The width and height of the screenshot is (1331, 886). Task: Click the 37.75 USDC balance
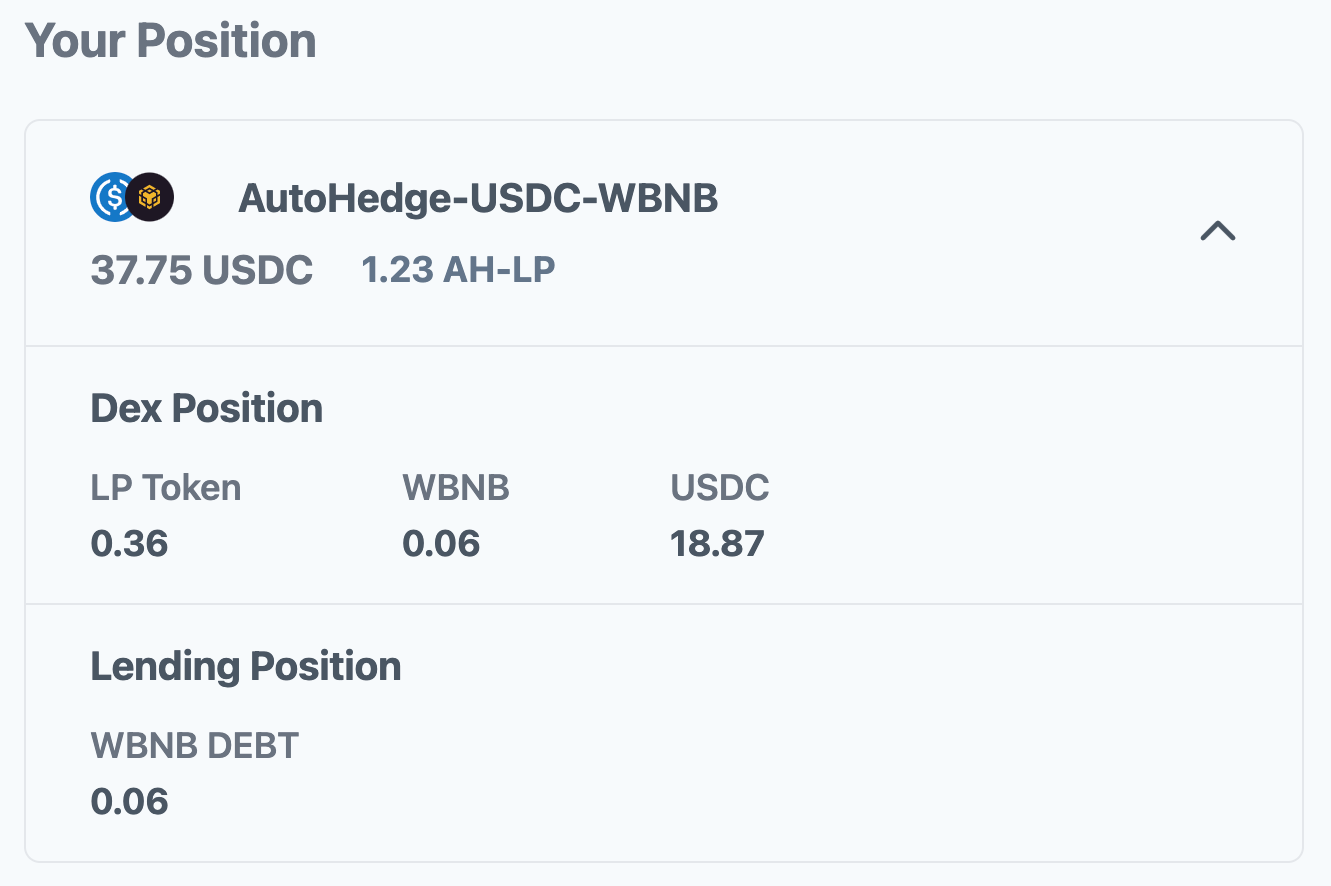click(x=202, y=270)
